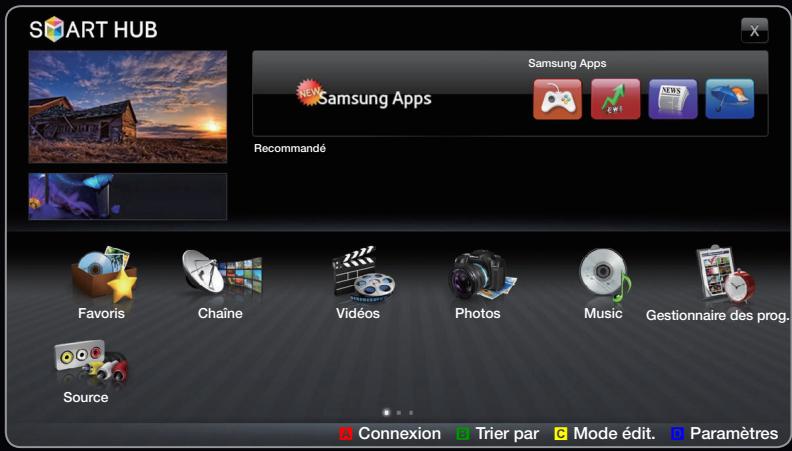The width and height of the screenshot is (792, 451).
Task: Click the Music label text
Action: point(603,314)
